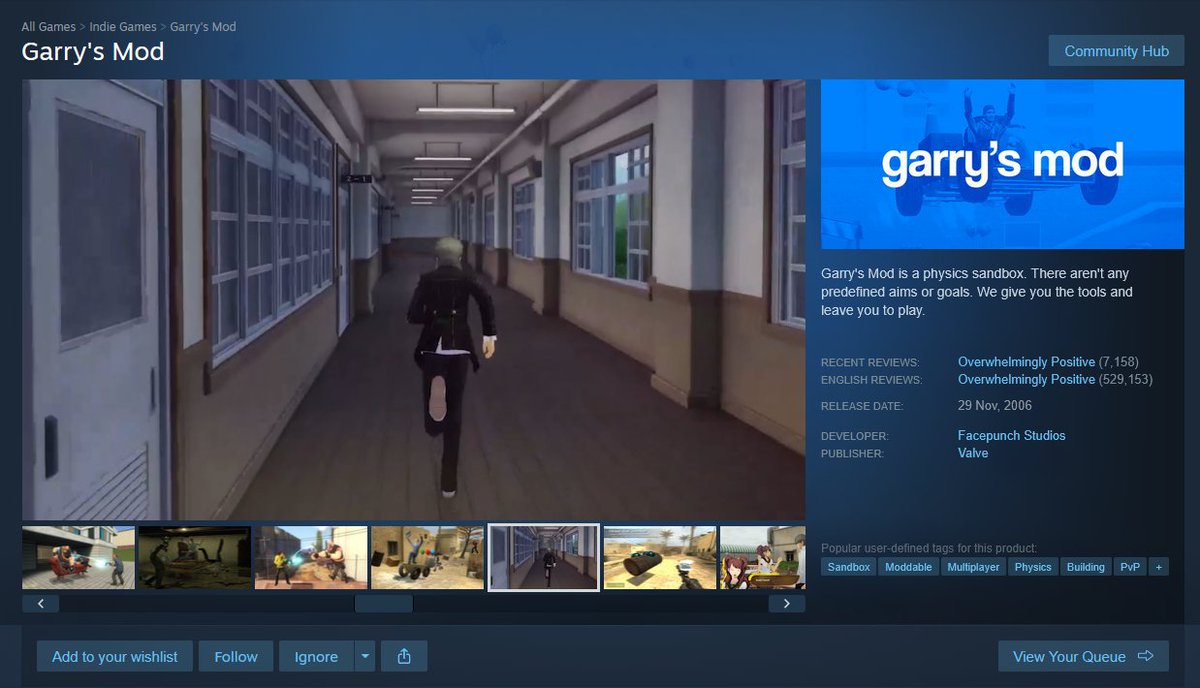The image size is (1200, 688).
Task: Add Garry's Mod to your wishlist
Action: 115,656
